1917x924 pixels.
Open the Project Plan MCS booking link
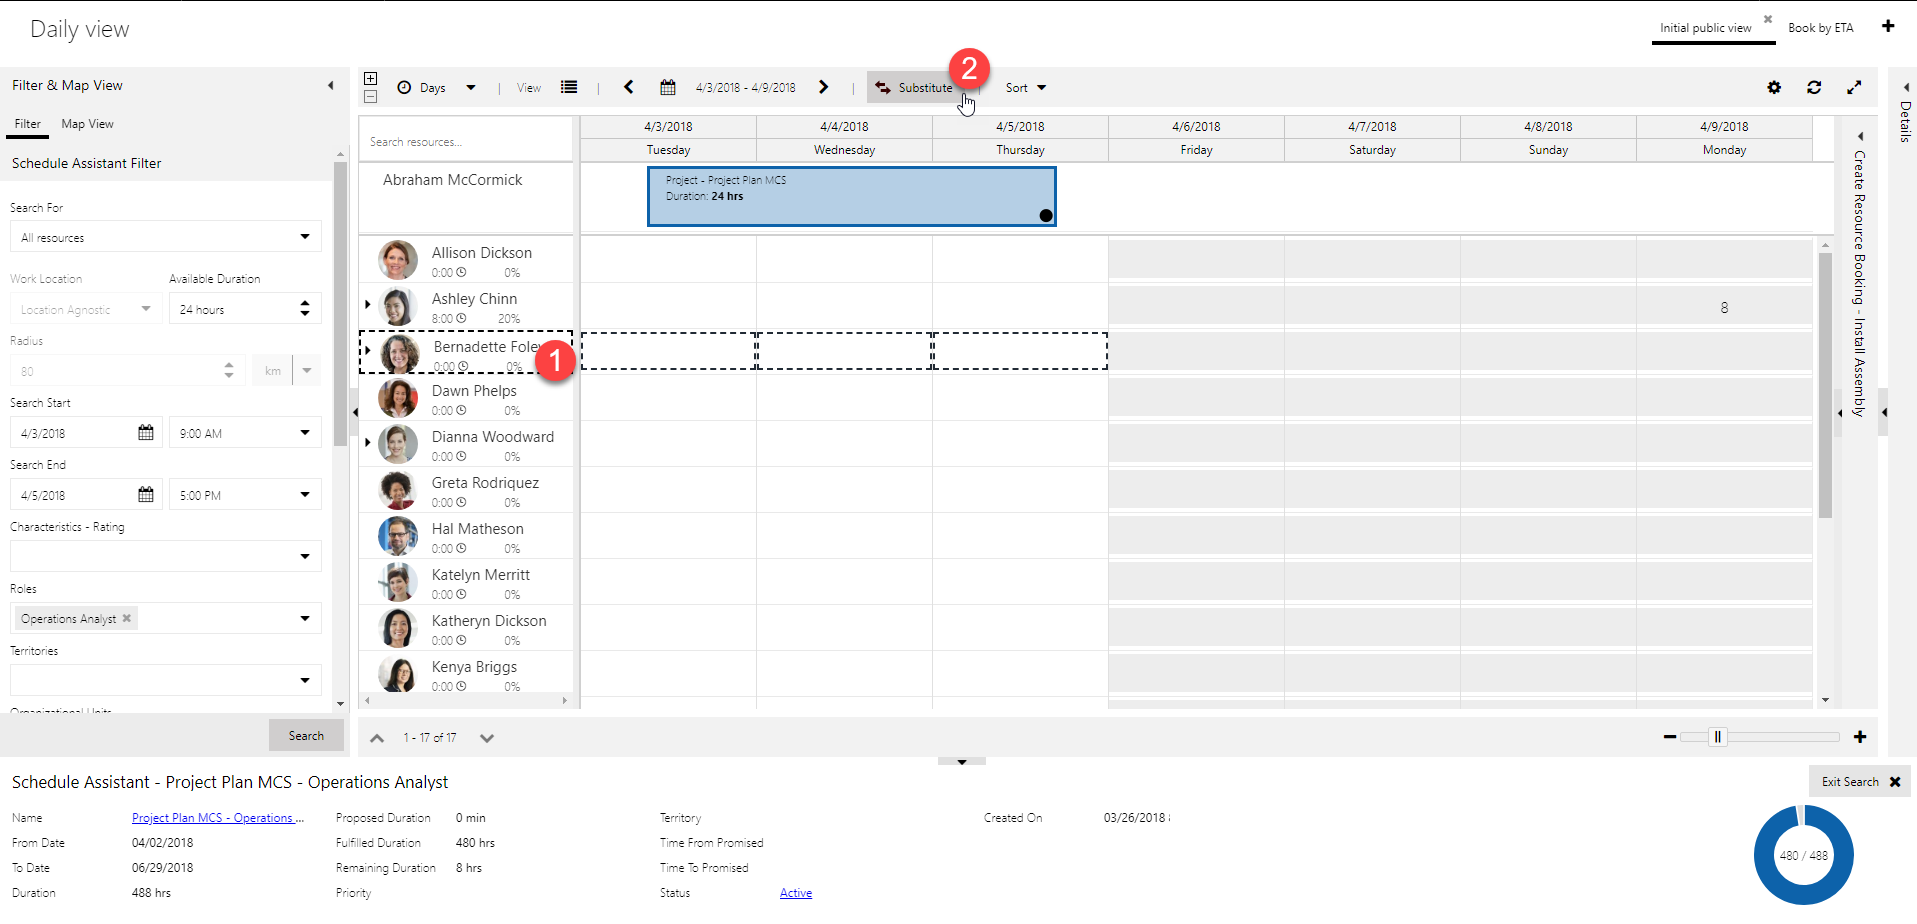(x=216, y=817)
